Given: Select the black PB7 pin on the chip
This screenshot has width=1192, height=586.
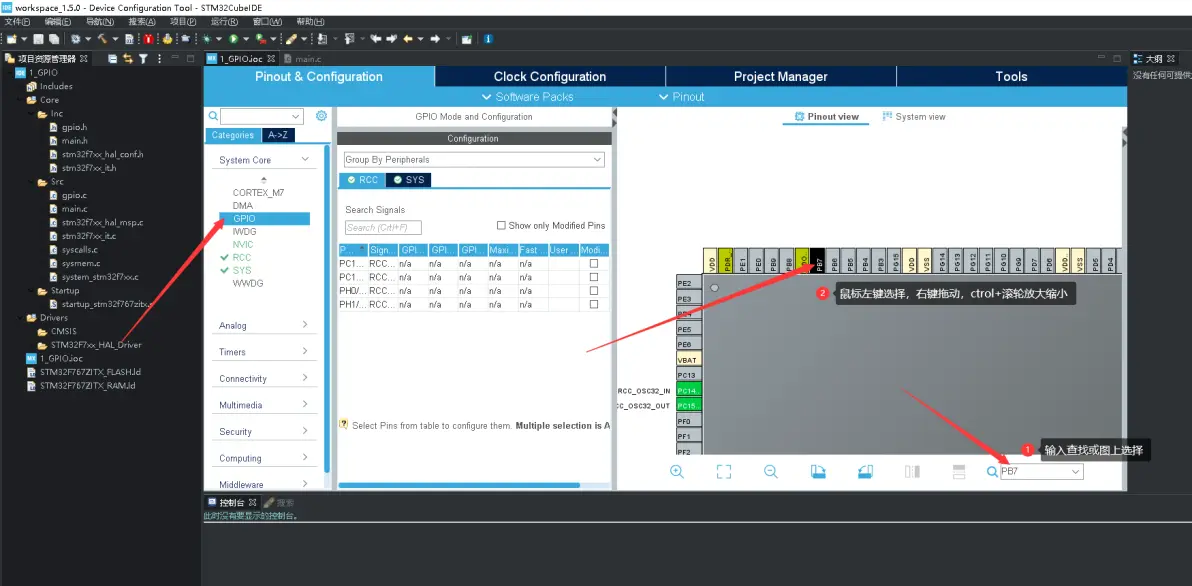Looking at the screenshot, I should click(818, 260).
